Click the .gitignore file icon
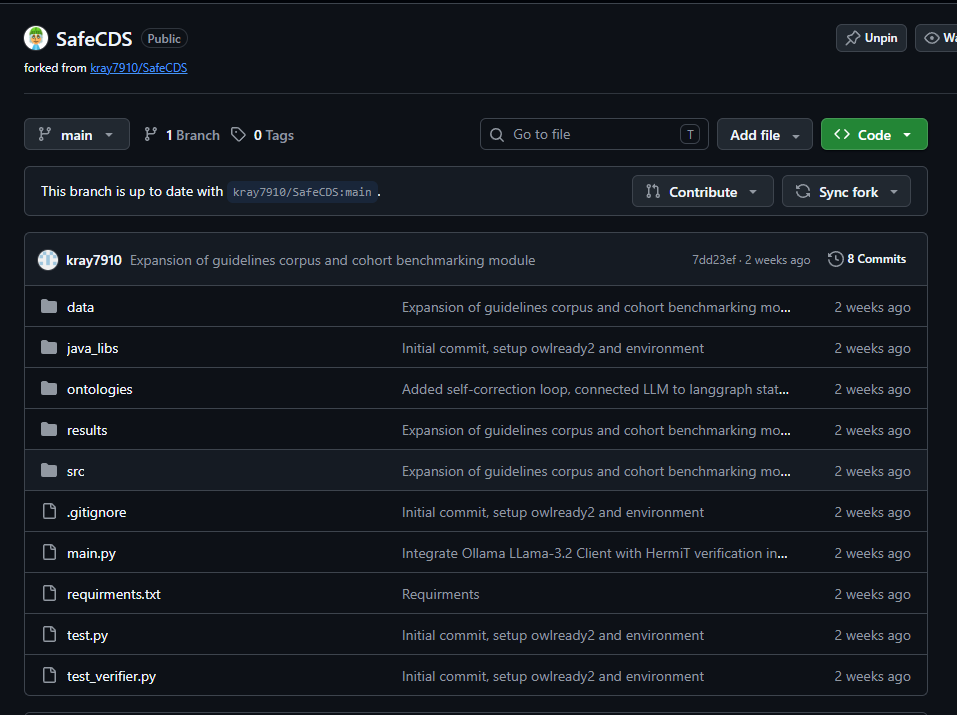957x715 pixels. tap(49, 511)
